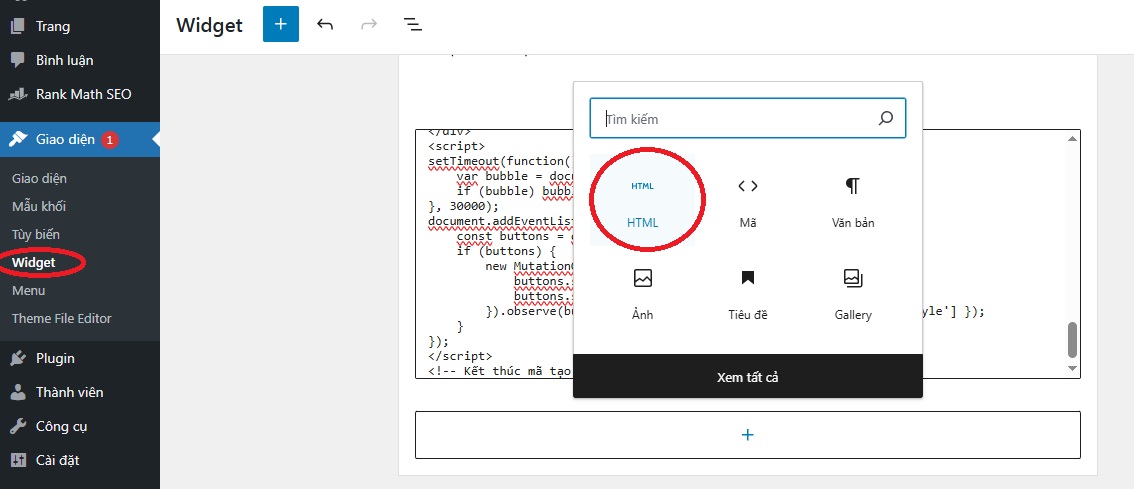The image size is (1134, 489).
Task: Click the Bình luận speech bubble icon
Action: tap(17, 60)
